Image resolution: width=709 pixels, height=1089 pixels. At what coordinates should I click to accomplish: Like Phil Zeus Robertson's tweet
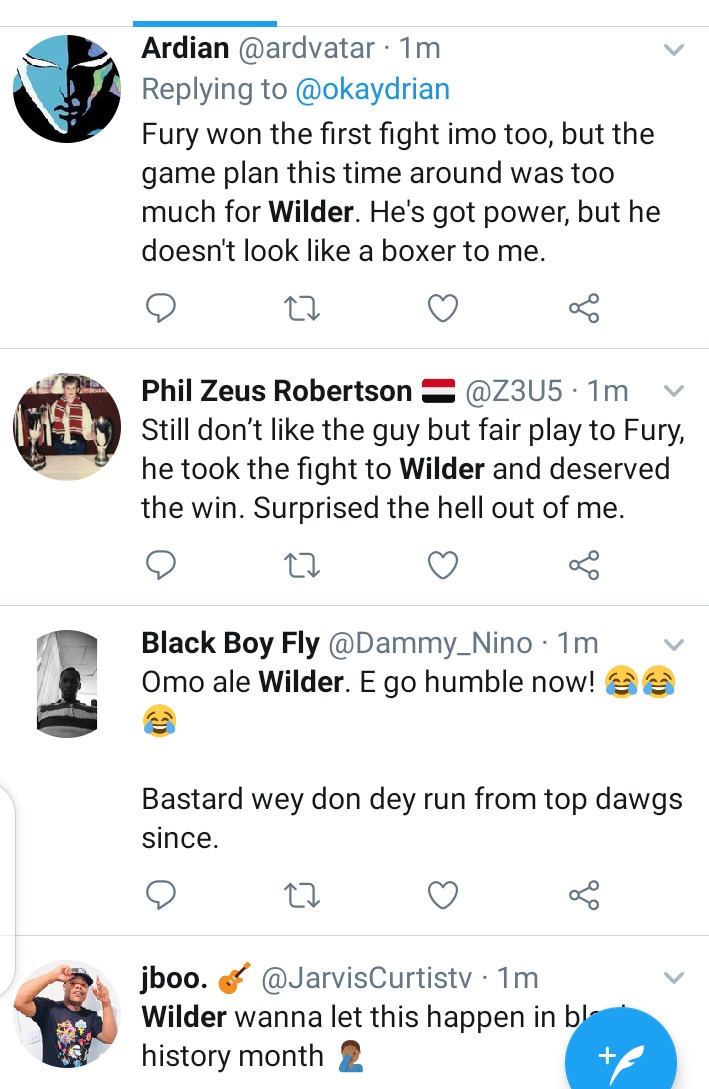click(x=442, y=566)
